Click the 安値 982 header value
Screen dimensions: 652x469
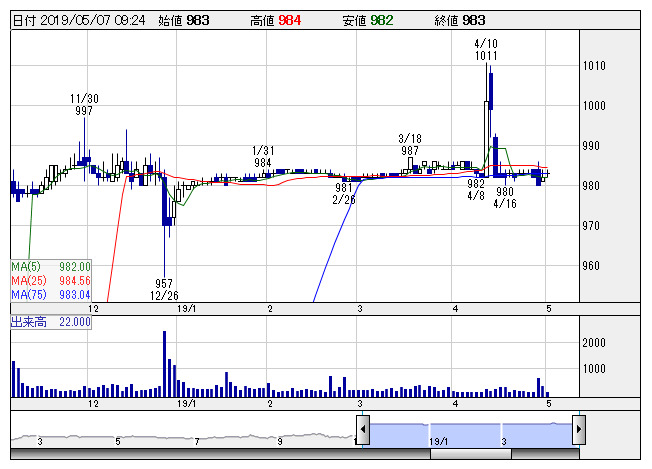368,20
